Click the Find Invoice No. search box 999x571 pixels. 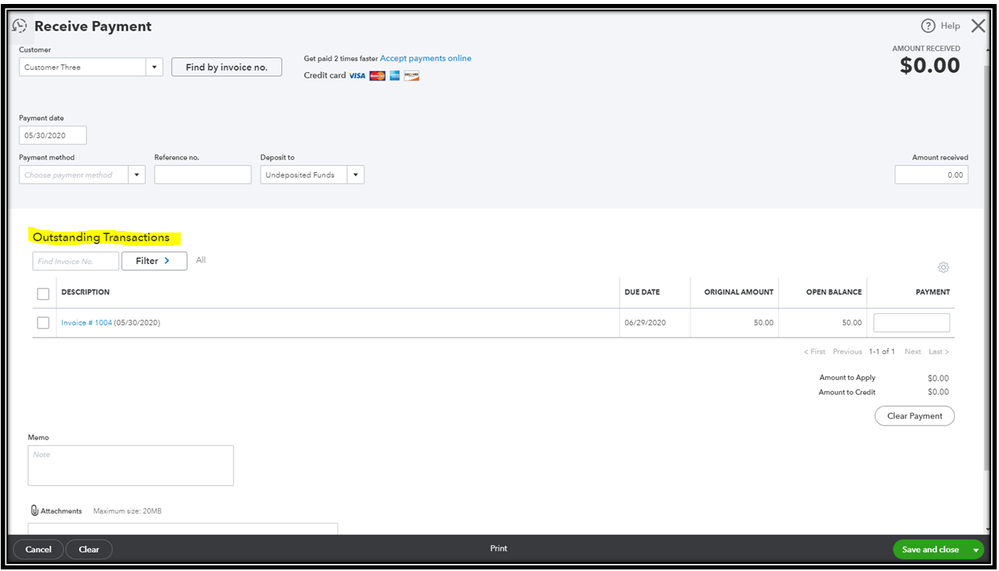point(76,261)
